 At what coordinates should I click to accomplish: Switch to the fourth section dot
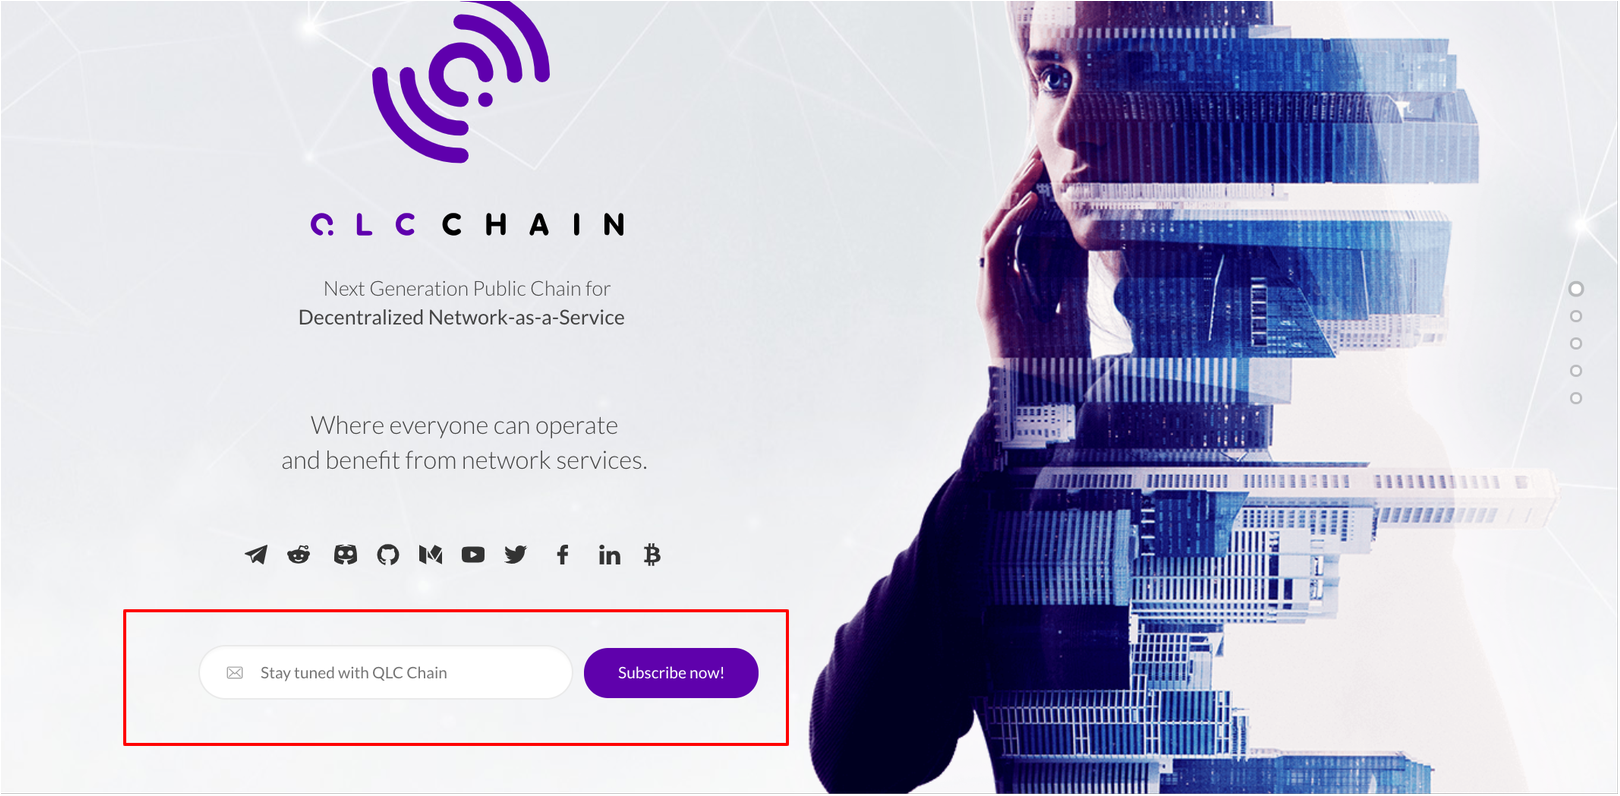coord(1576,371)
